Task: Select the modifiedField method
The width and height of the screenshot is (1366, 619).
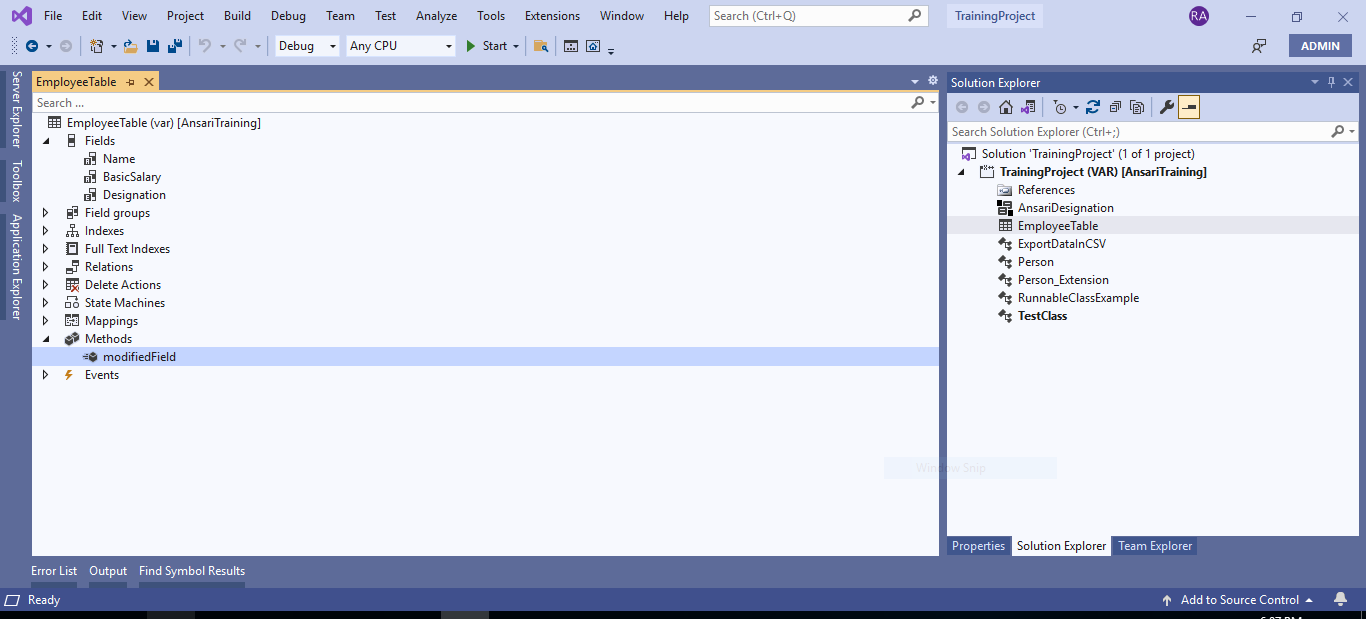Action: click(x=139, y=357)
